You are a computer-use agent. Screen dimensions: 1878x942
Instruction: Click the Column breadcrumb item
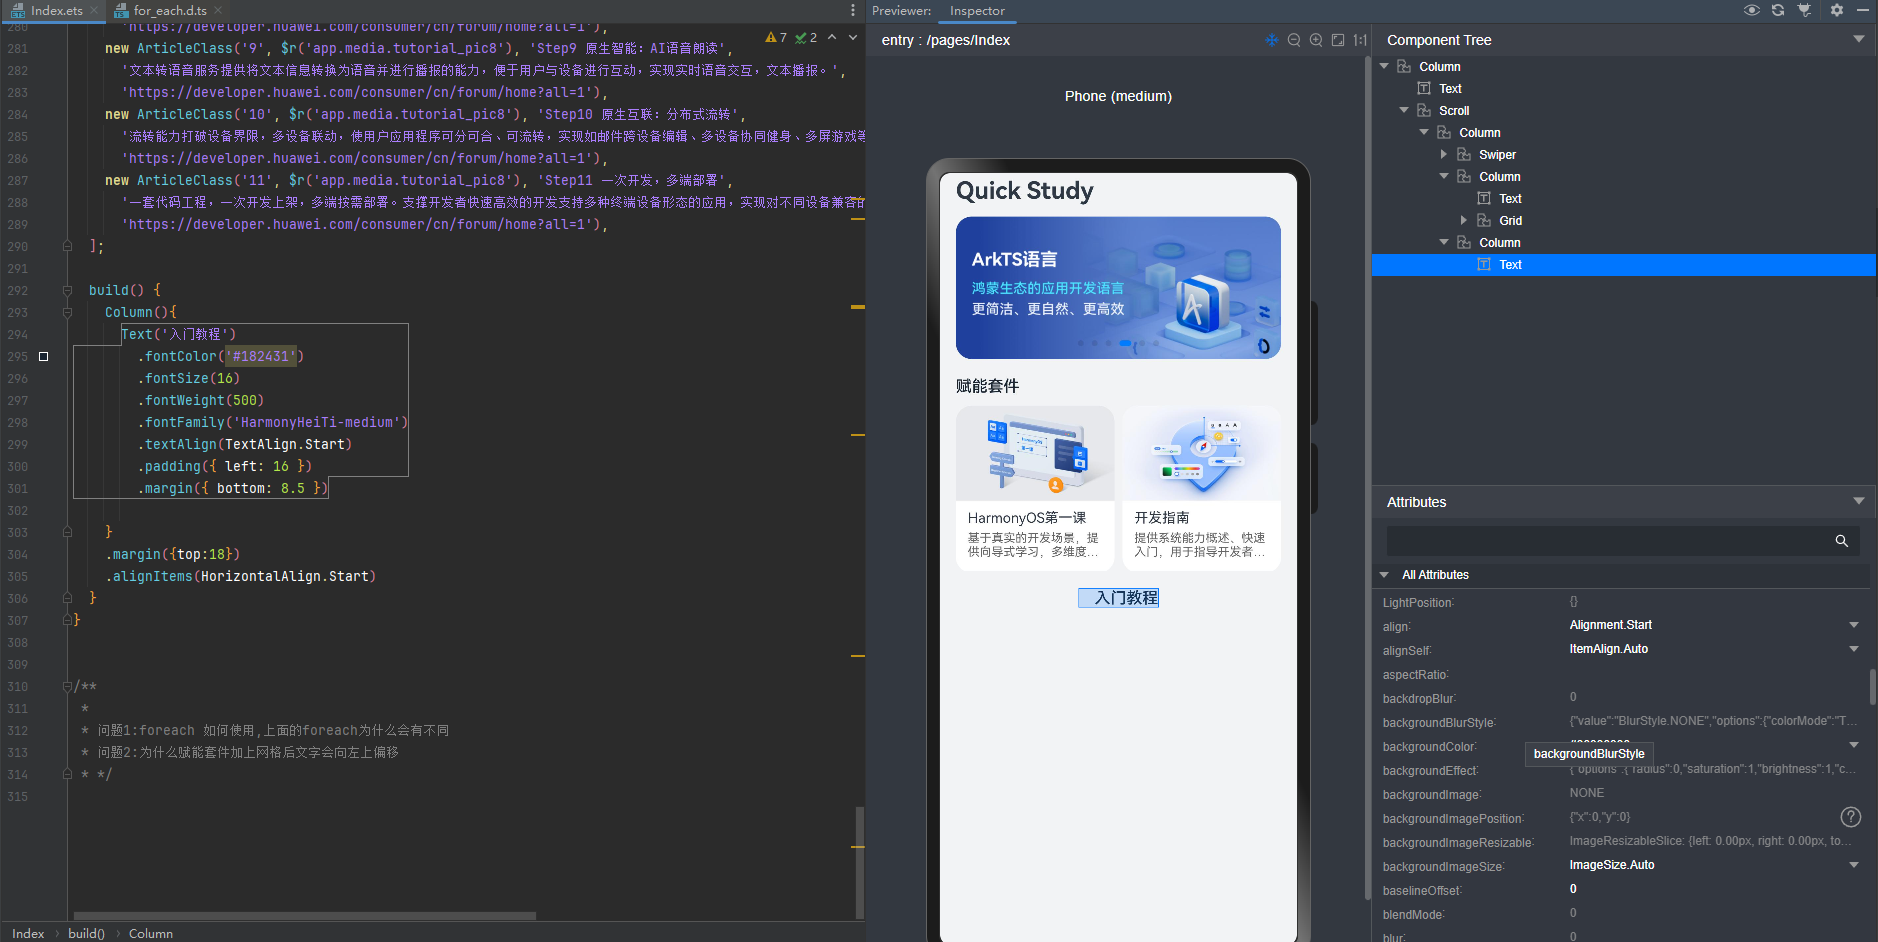151,933
